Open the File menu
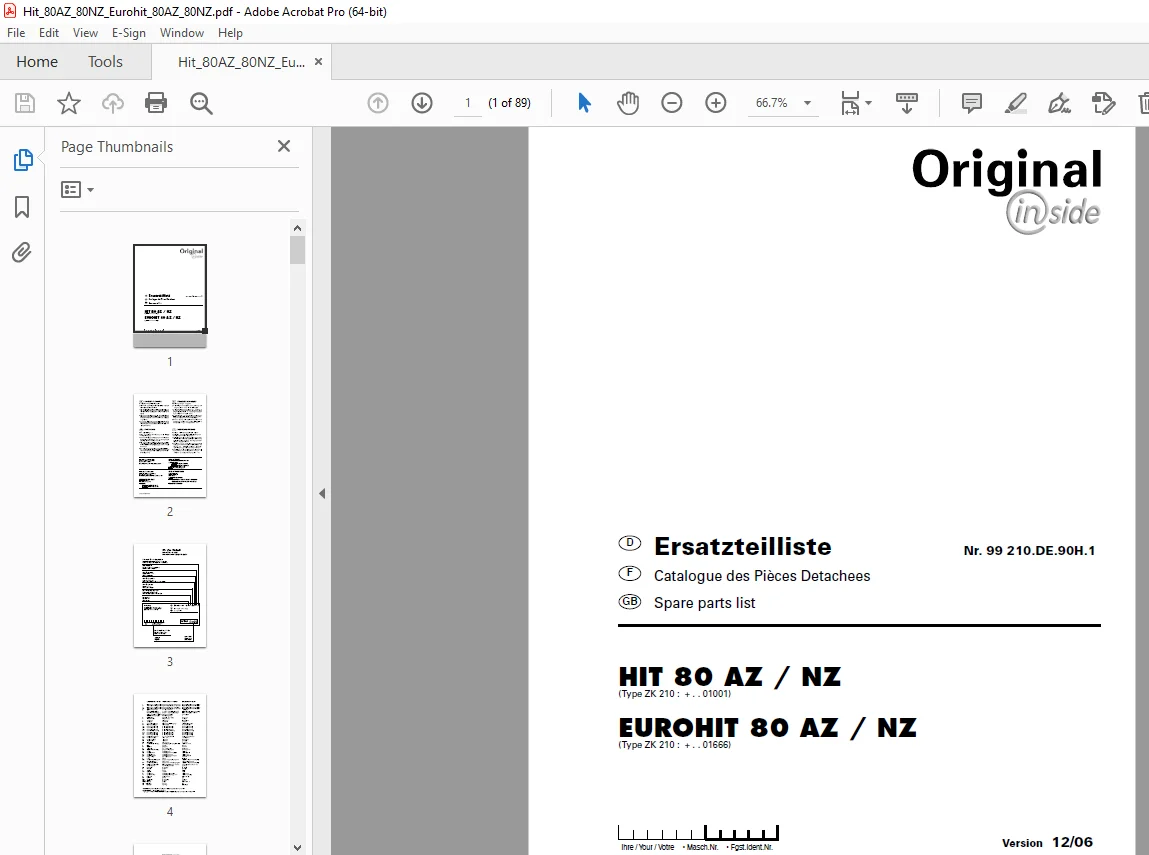 coord(16,33)
